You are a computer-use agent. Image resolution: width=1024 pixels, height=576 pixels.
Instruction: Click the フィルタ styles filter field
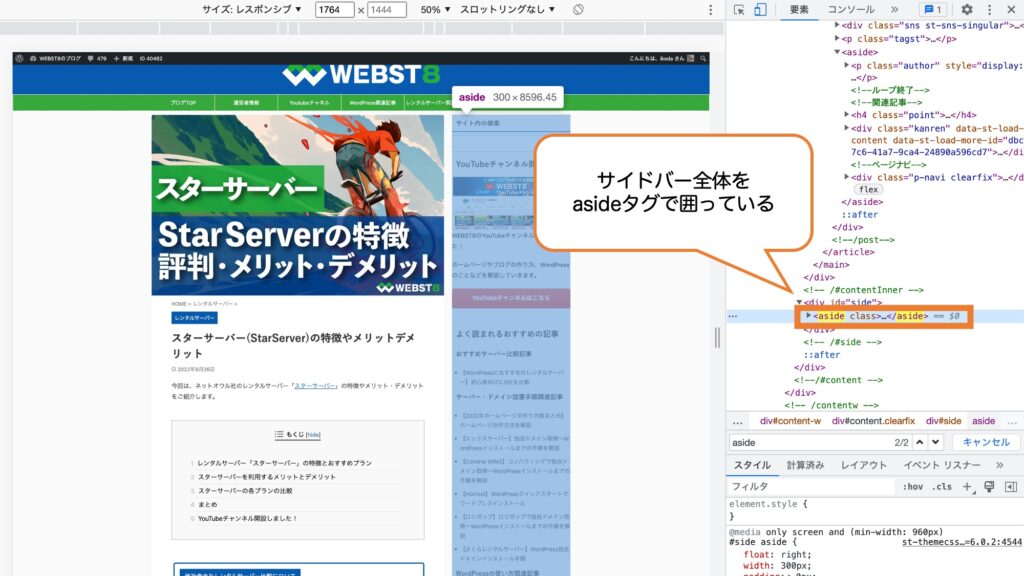pyautogui.click(x=811, y=487)
